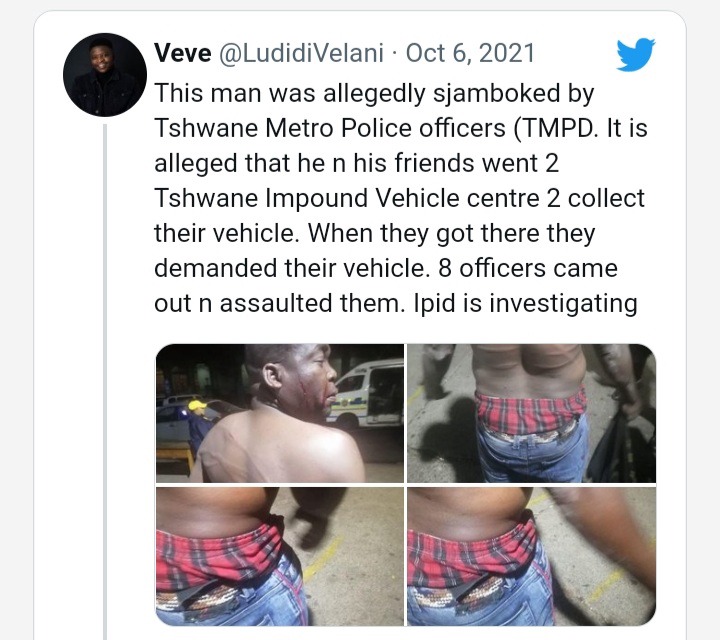This screenshot has width=720, height=640.
Task: Open Veve's round profile avatar
Action: [x=105, y=74]
